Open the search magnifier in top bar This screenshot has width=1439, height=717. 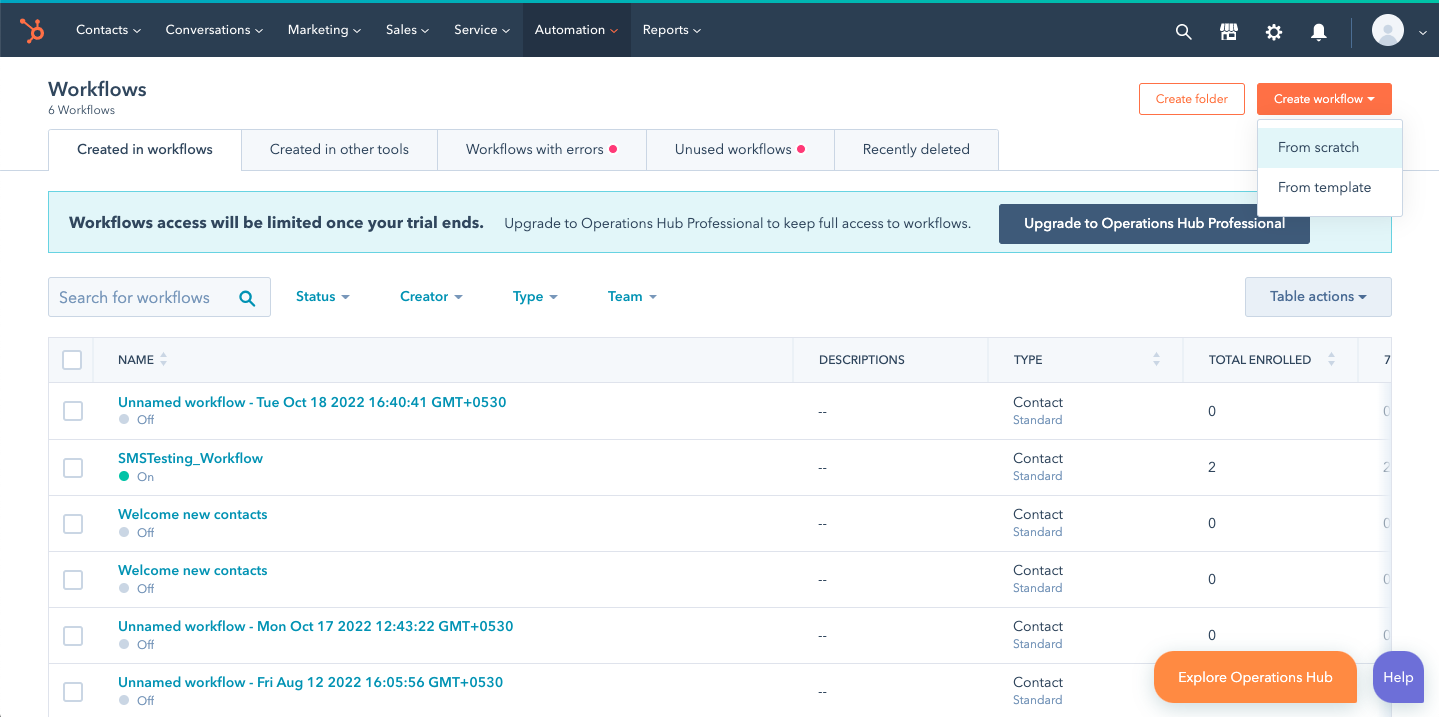coord(1183,32)
